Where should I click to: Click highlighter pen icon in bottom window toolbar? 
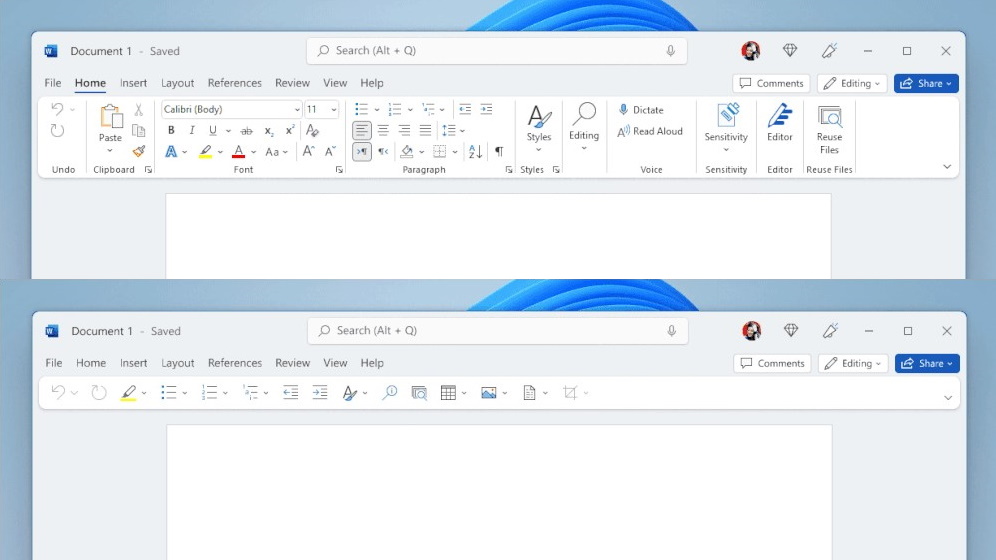point(129,393)
